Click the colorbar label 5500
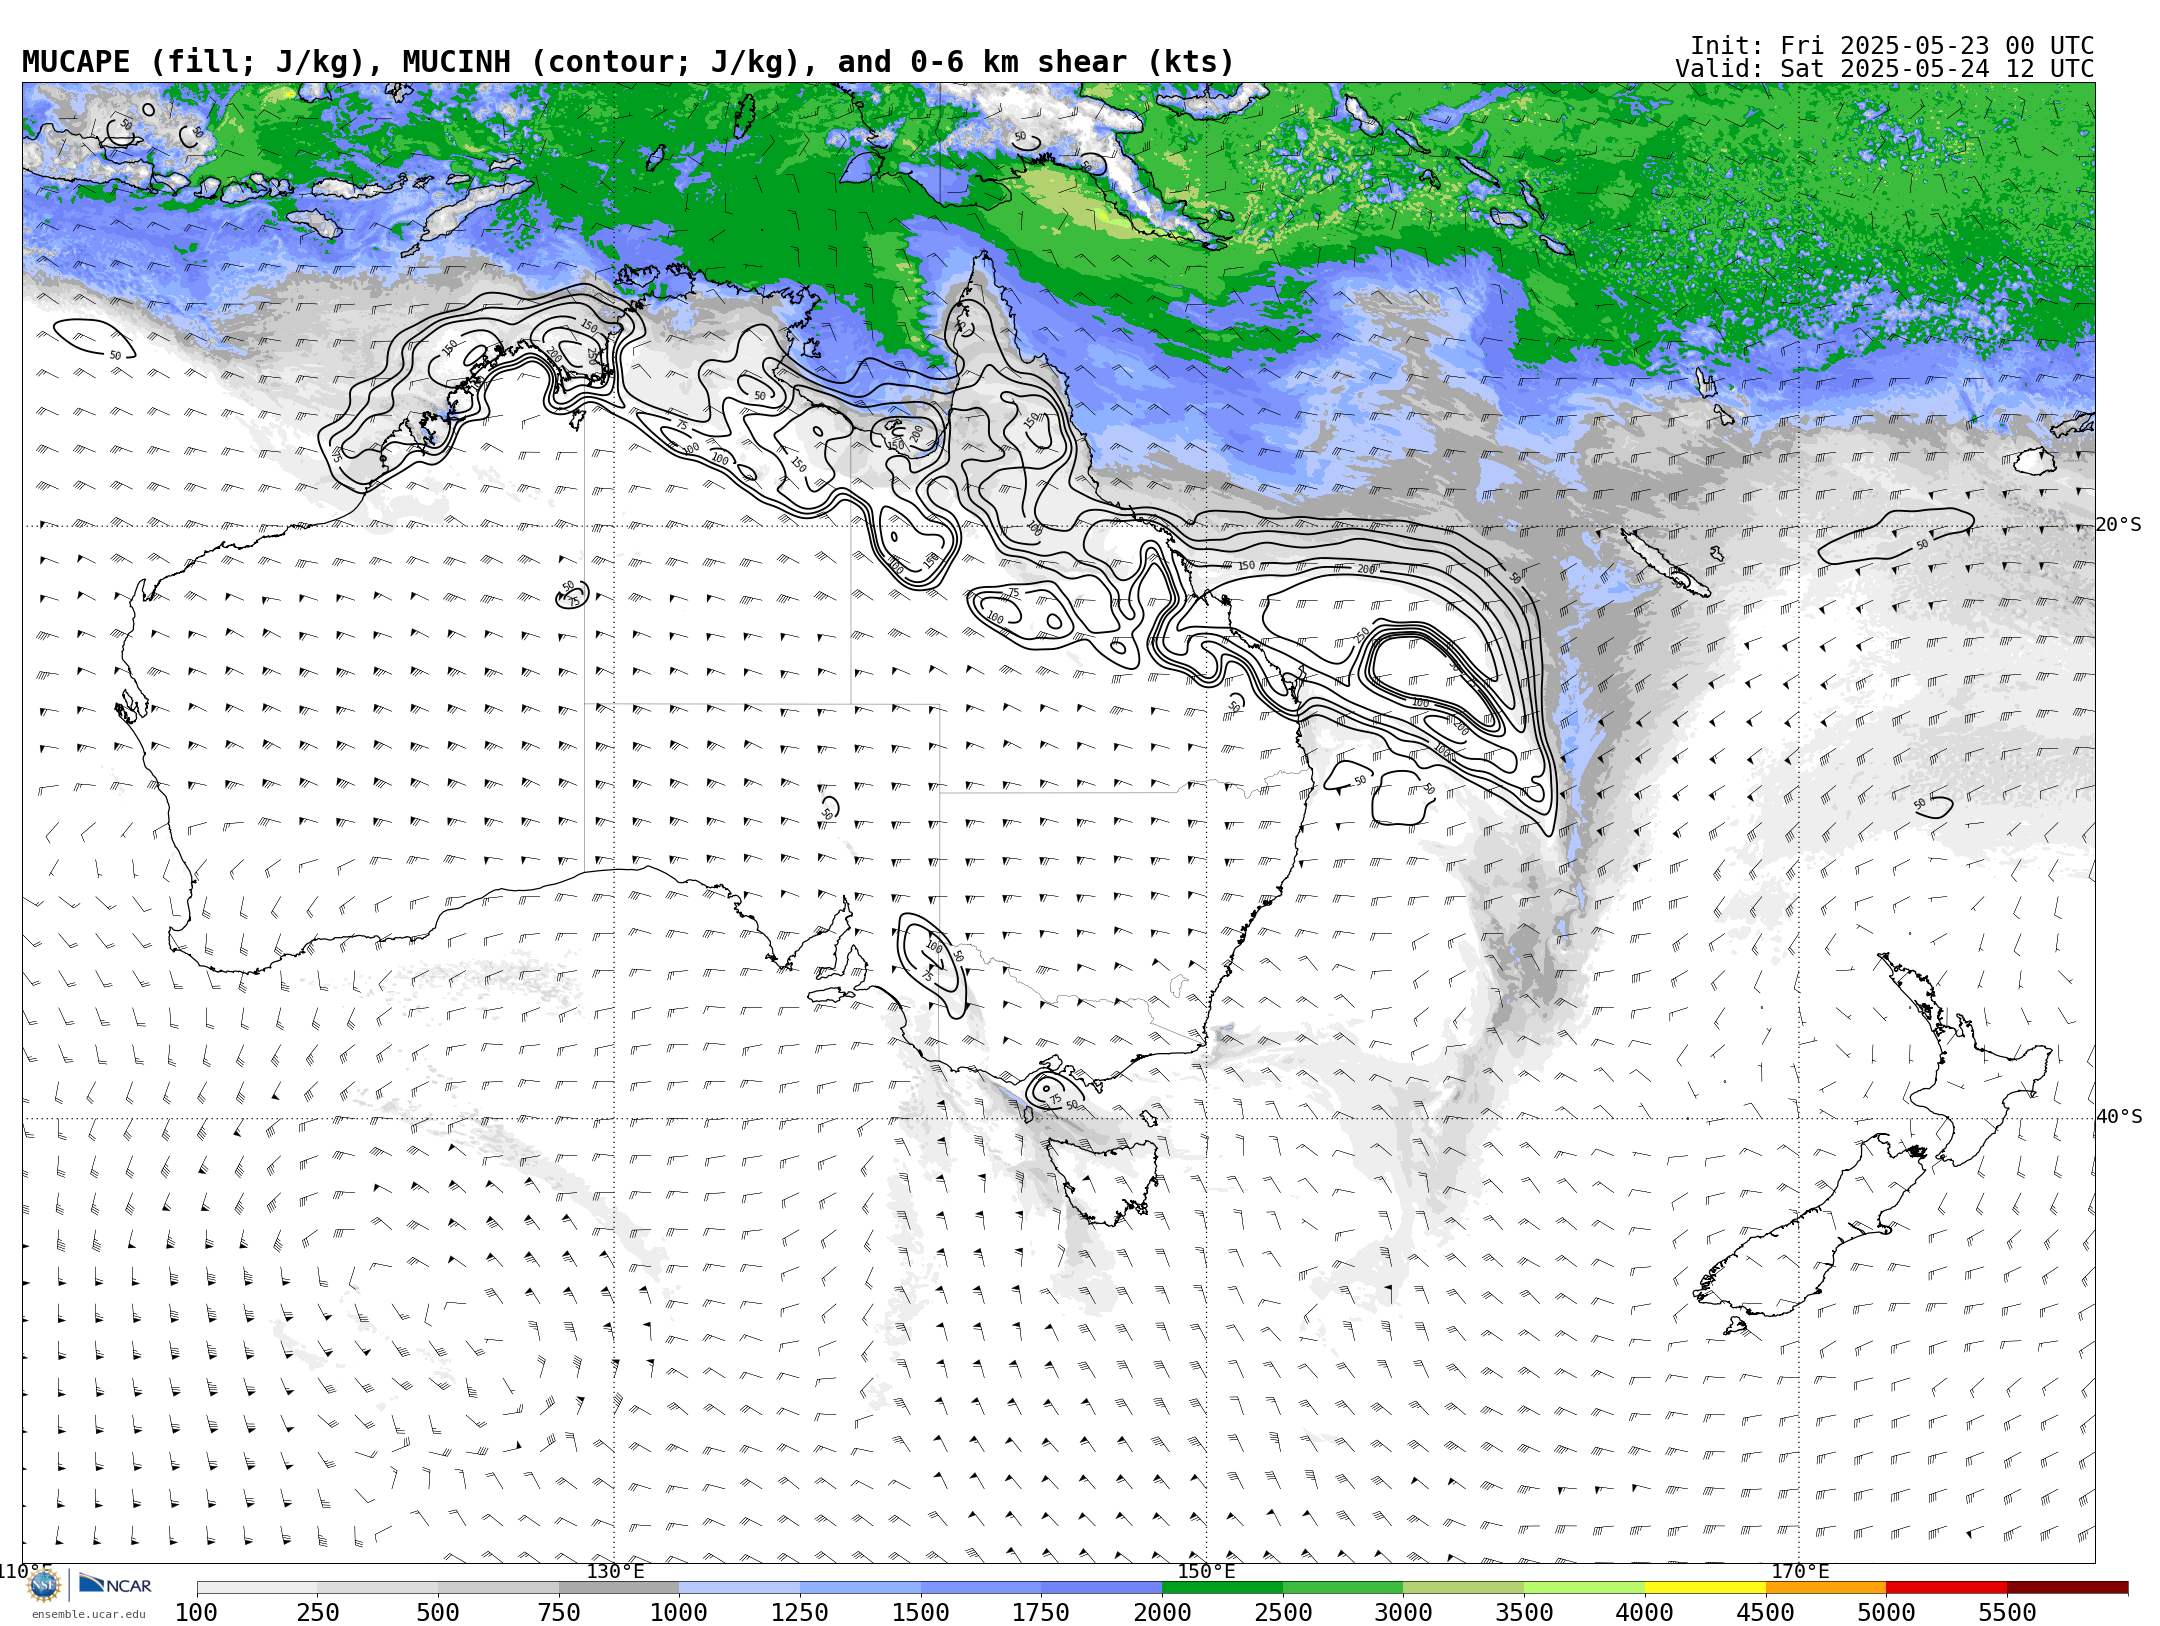Viewport: 2160px width, 1626px height. [x=2007, y=1613]
